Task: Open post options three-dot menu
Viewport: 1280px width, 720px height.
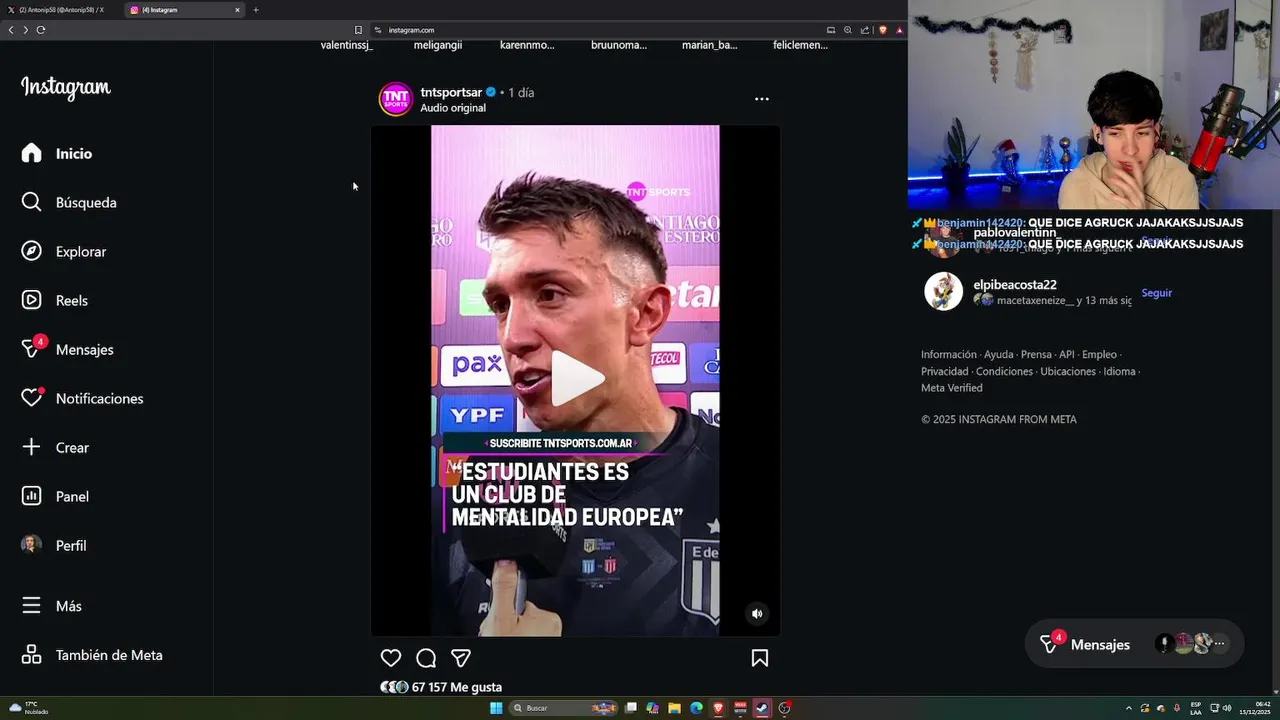Action: click(762, 99)
